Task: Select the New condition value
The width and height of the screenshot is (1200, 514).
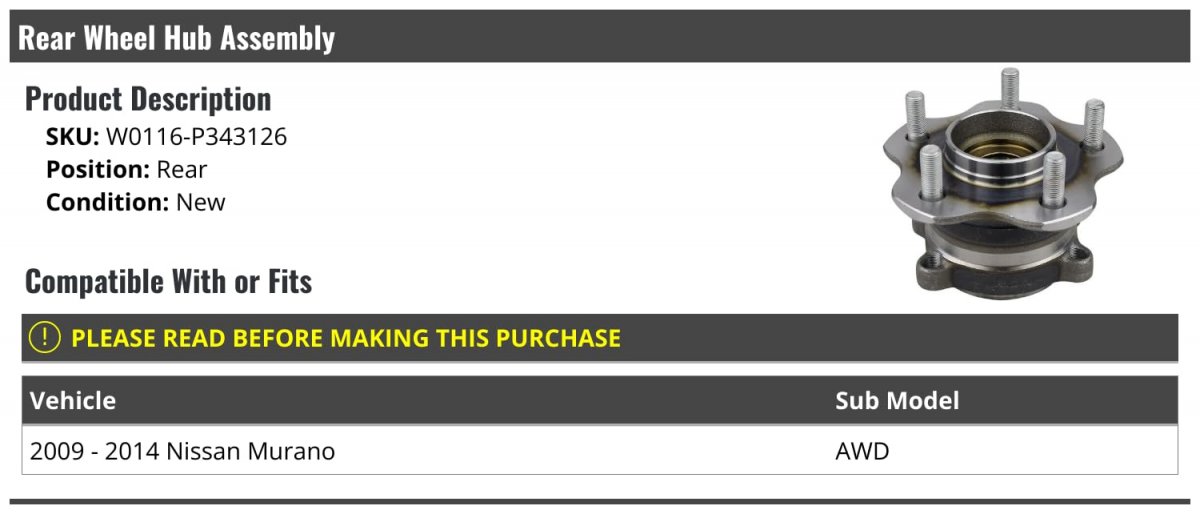Action: (x=201, y=202)
